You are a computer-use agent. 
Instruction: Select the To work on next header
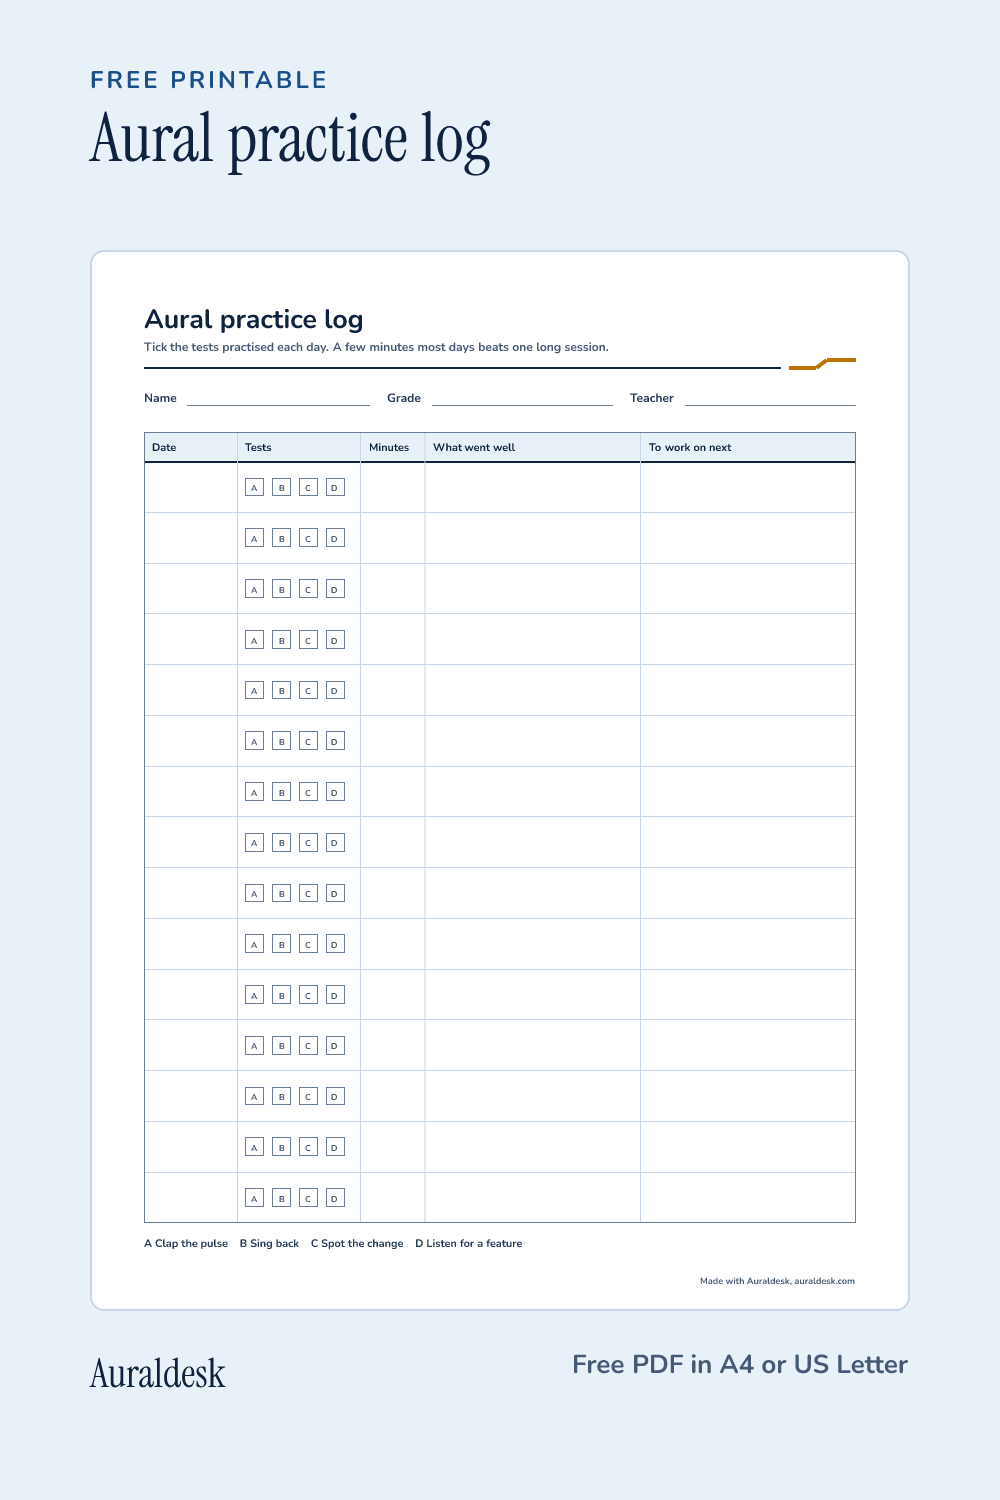tap(748, 447)
